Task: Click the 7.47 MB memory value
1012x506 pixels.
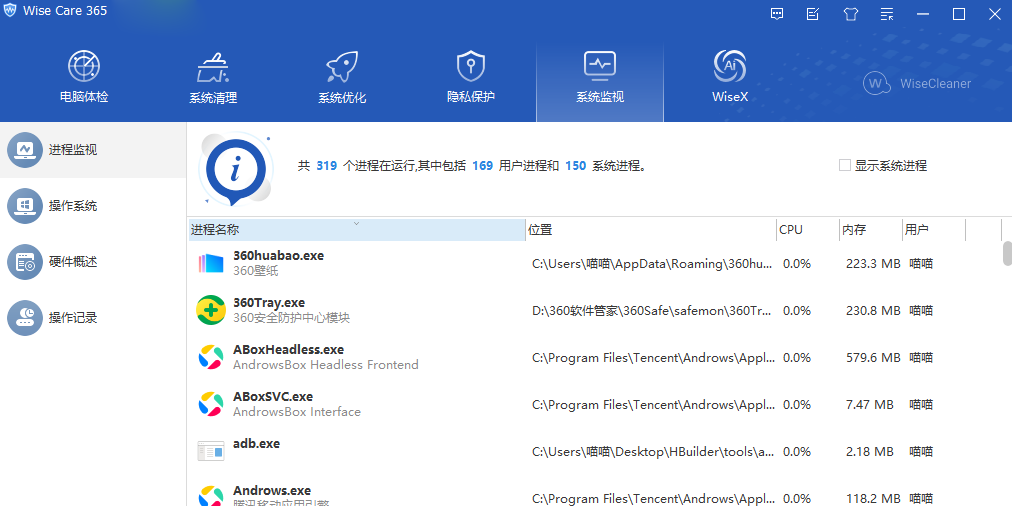Action: [869, 405]
